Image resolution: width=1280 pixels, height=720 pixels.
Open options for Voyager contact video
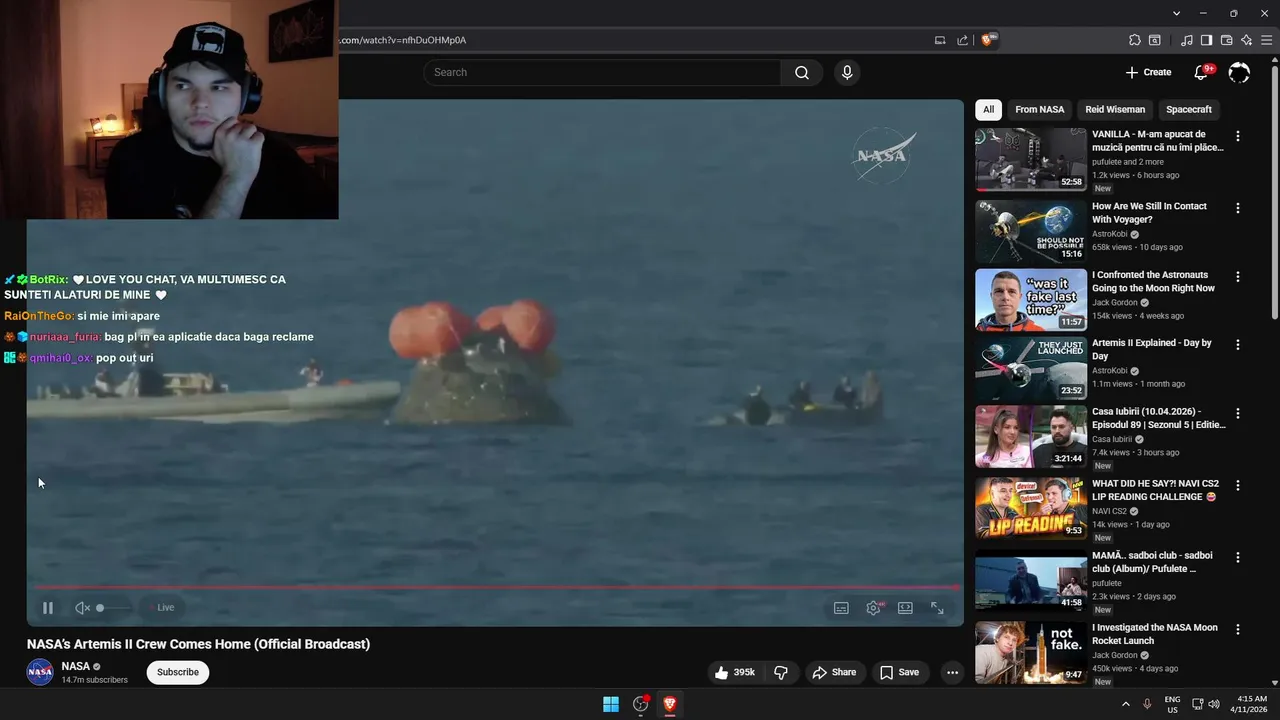(x=1238, y=208)
